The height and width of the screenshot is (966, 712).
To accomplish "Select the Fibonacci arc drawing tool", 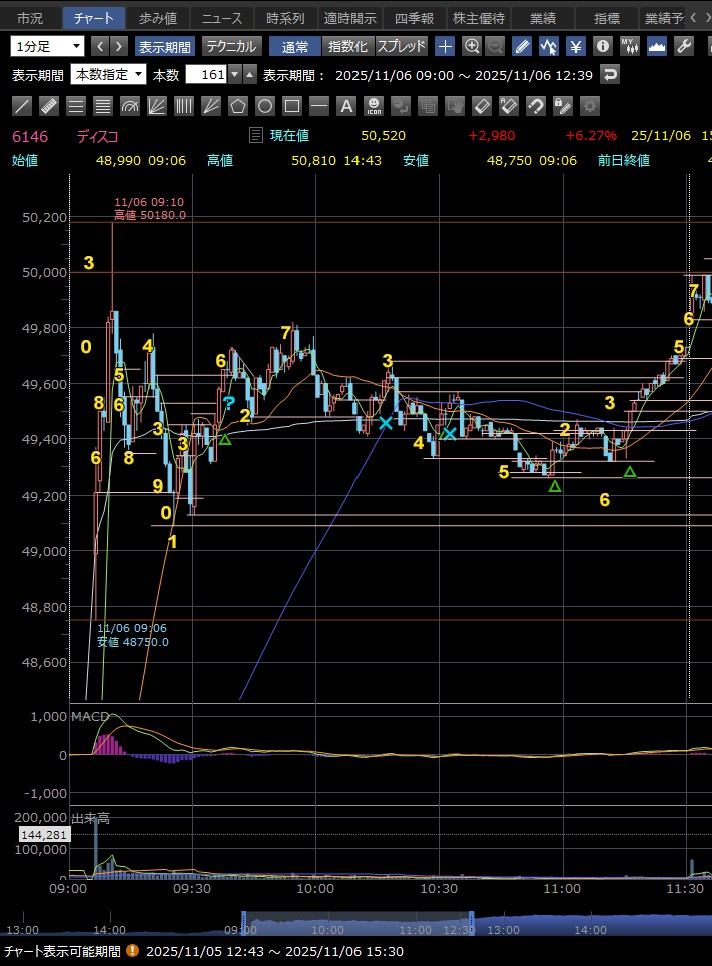I will (129, 106).
